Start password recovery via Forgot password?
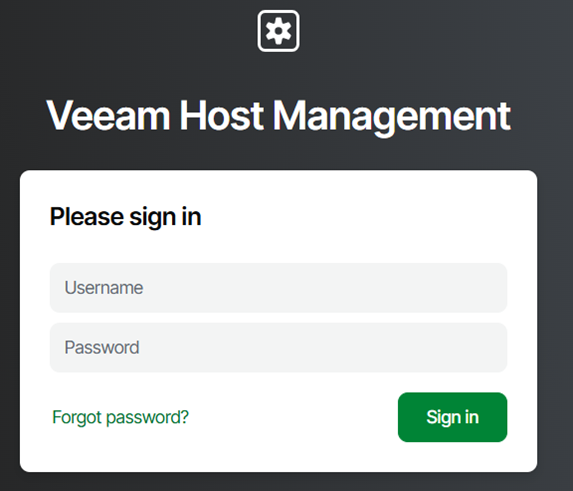The image size is (573, 491). (x=120, y=417)
